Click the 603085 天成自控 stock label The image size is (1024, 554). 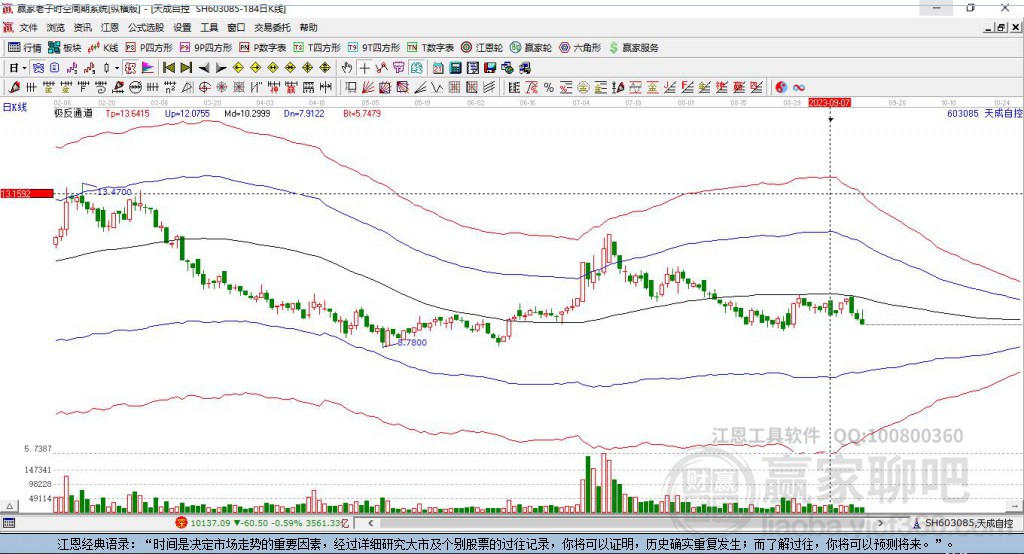pos(985,113)
